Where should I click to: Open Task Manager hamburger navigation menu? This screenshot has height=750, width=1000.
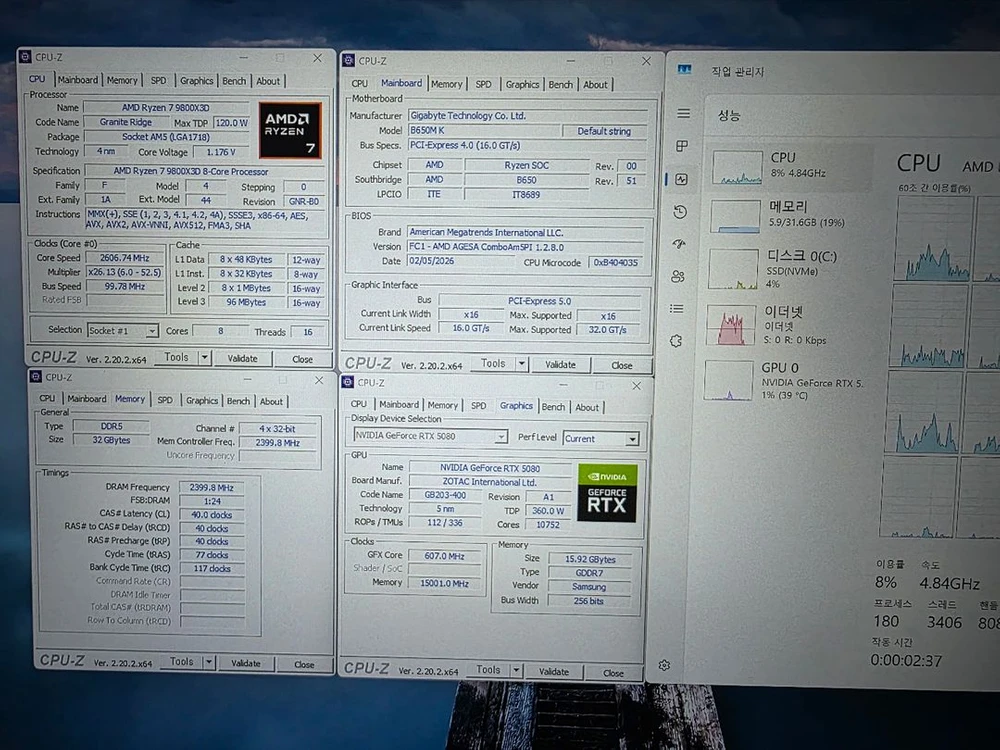coord(684,114)
